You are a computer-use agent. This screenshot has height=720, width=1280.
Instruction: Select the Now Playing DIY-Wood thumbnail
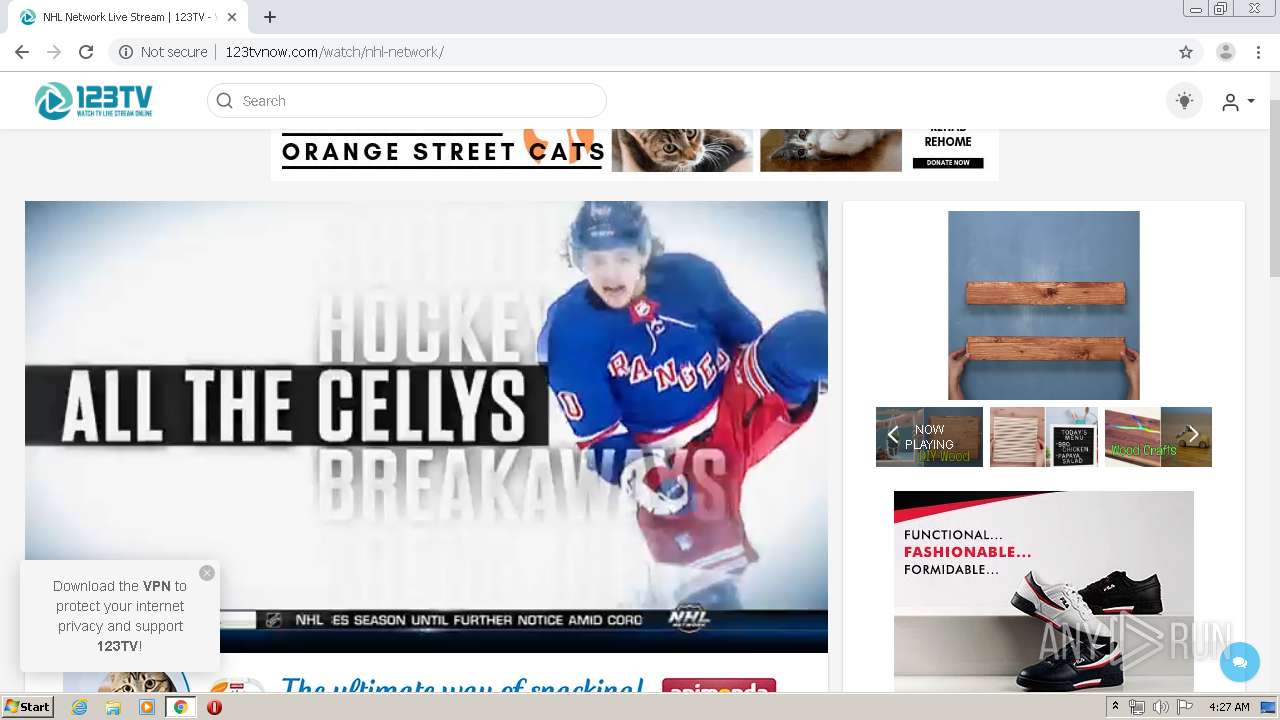click(929, 437)
